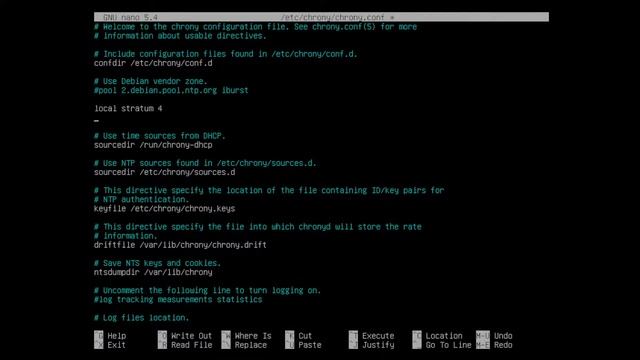The image size is (640, 360).
Task: Place cursor on 'keyfile /etc/chrony/chrony.keys' line
Action: tap(164, 209)
